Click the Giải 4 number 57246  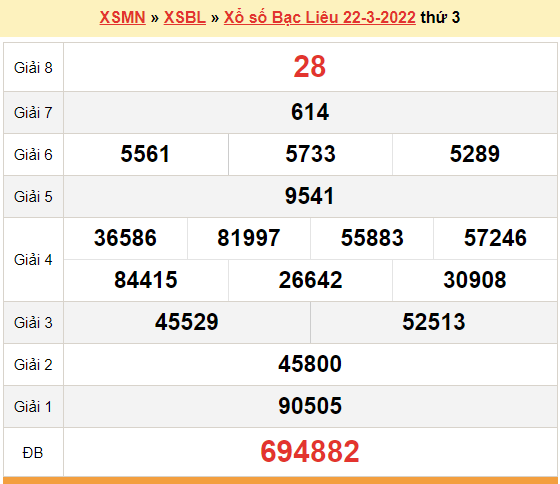495,238
